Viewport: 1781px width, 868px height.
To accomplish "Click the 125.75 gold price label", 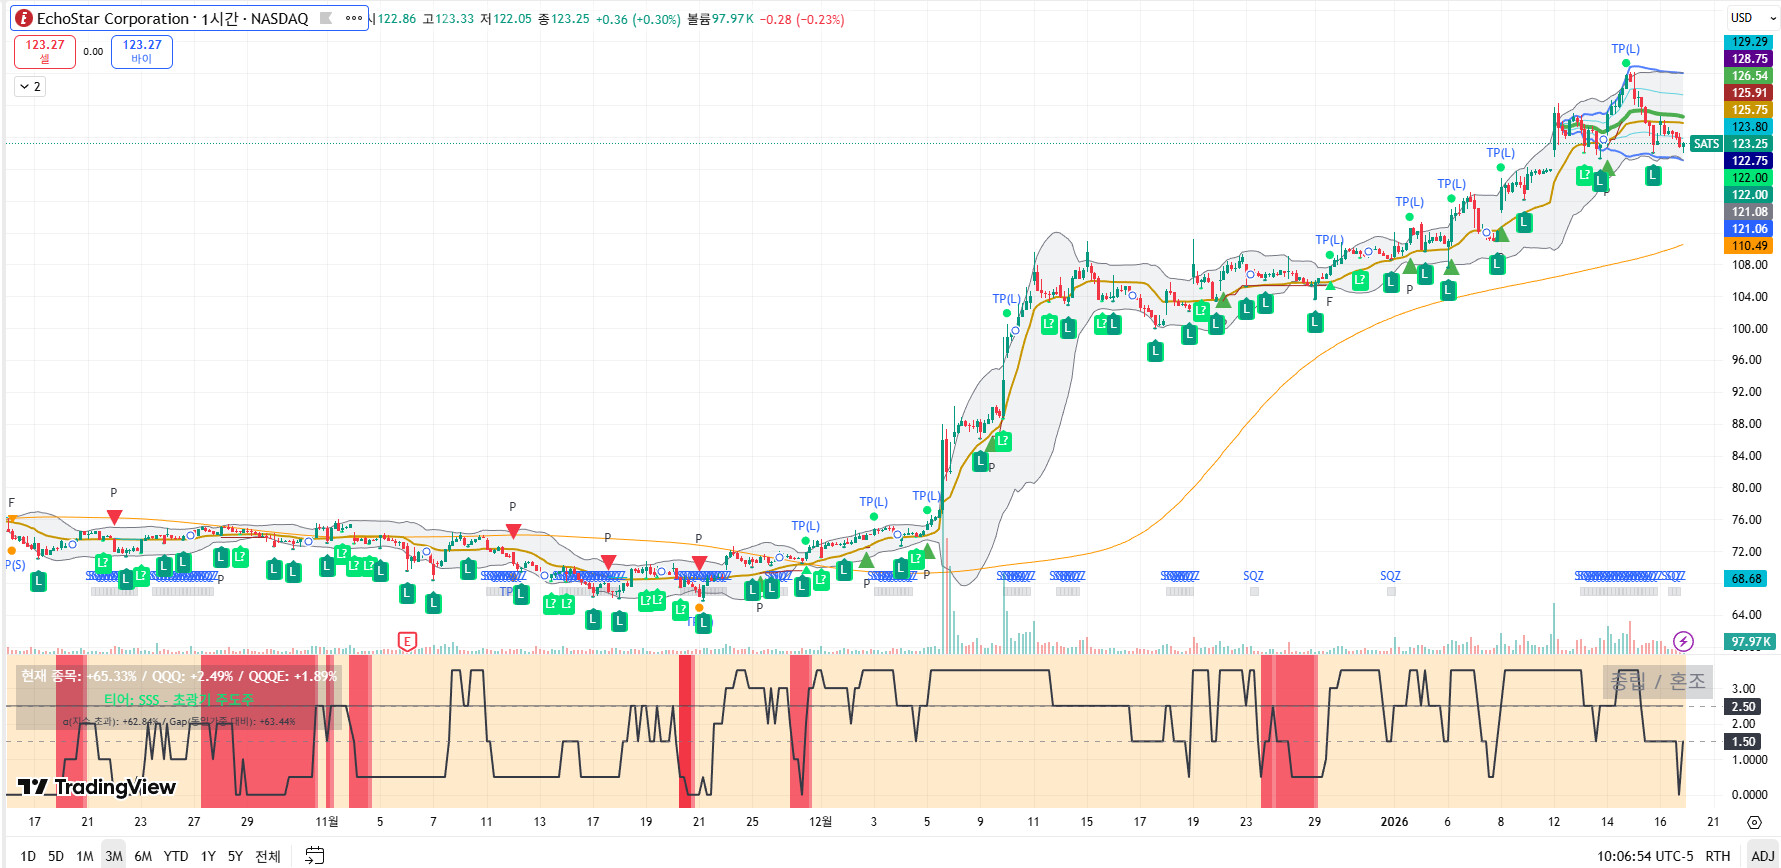I will pos(1750,110).
